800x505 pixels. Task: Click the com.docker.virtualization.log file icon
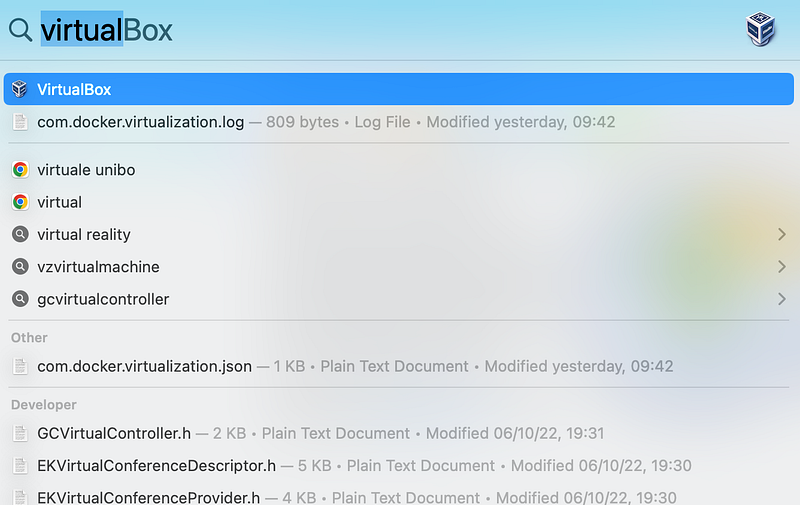(20, 122)
